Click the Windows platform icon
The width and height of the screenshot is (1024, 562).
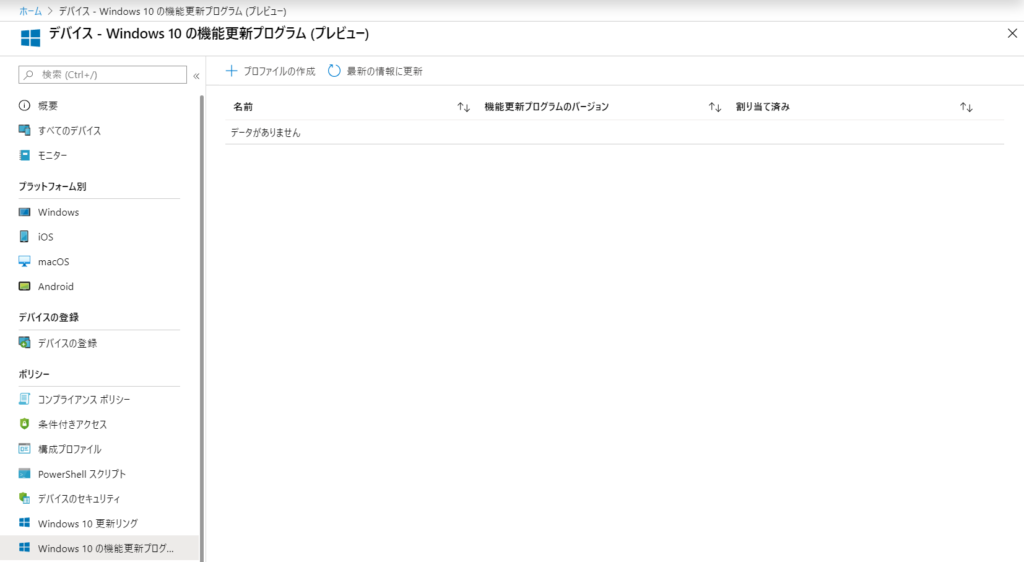(24, 212)
